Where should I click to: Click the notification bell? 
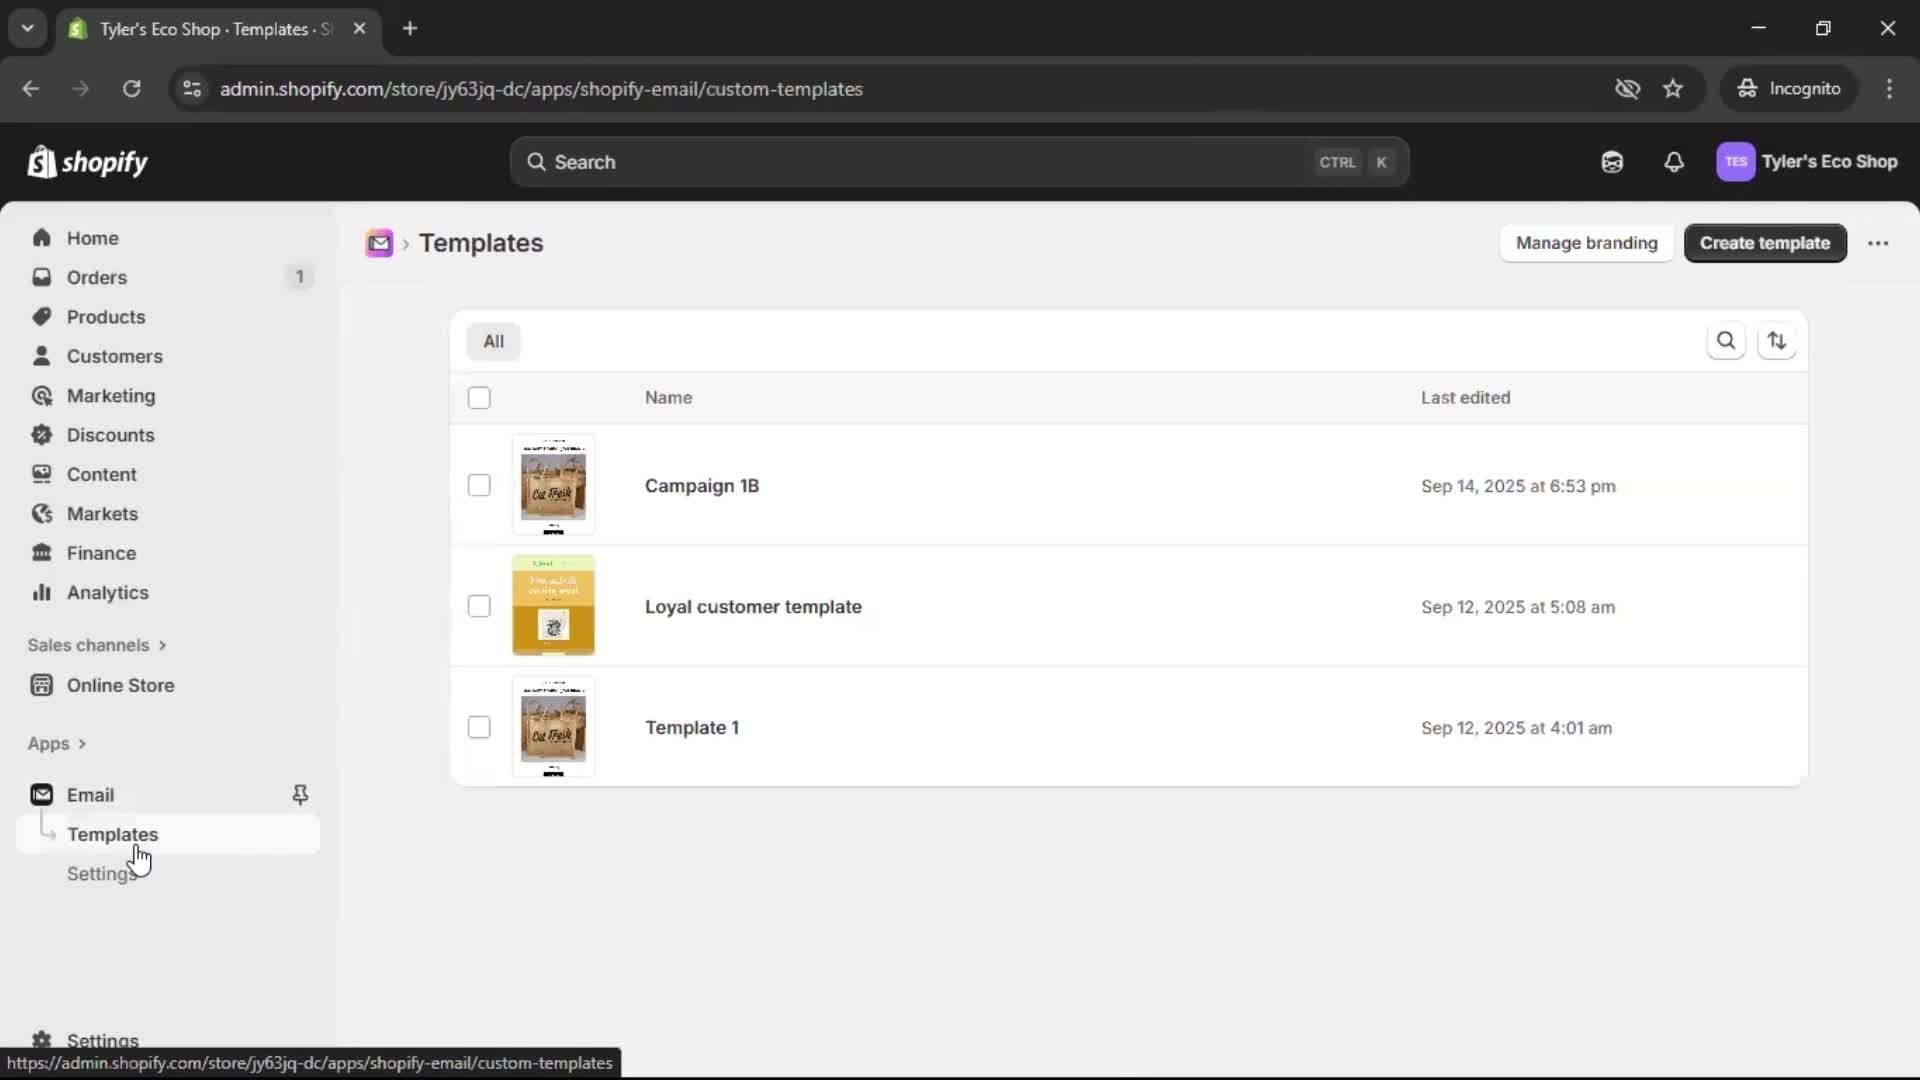(x=1675, y=162)
